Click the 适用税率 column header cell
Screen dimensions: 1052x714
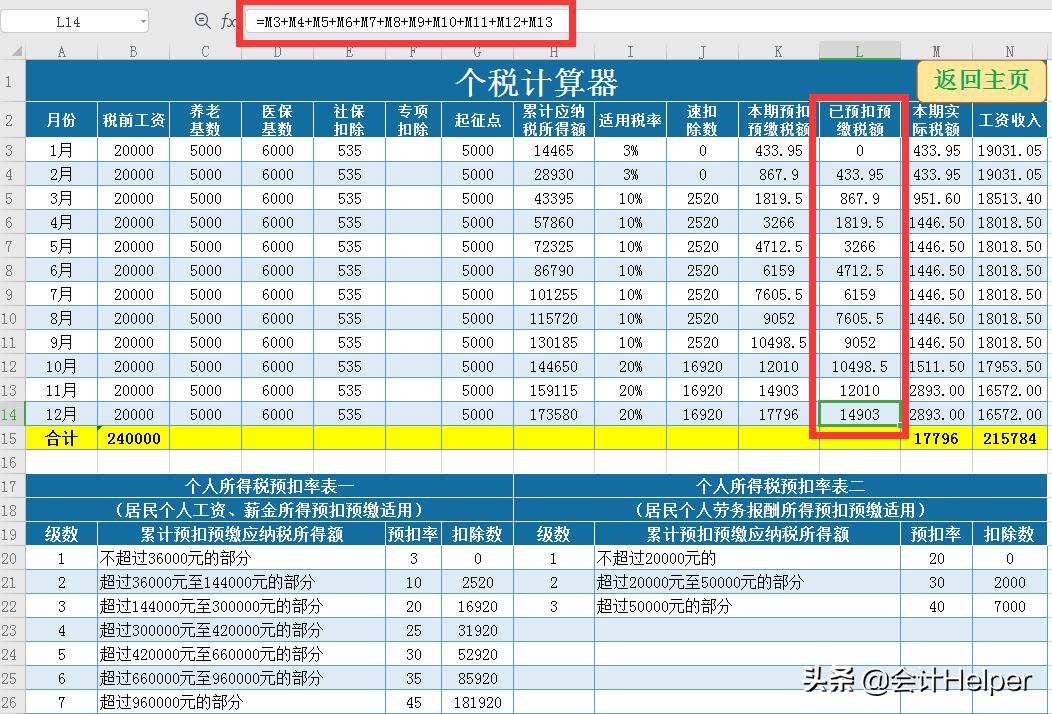[629, 118]
